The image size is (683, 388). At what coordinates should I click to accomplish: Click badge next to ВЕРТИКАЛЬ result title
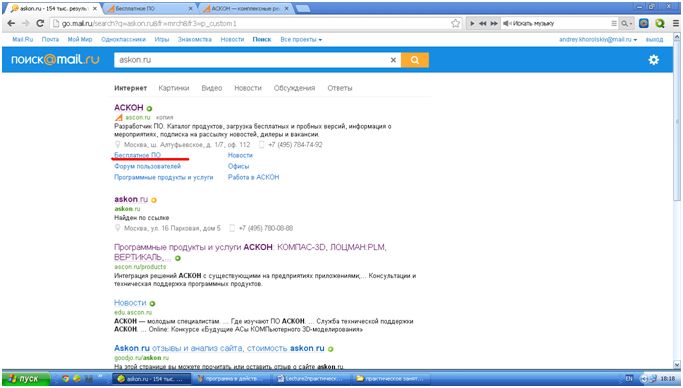[x=178, y=258]
